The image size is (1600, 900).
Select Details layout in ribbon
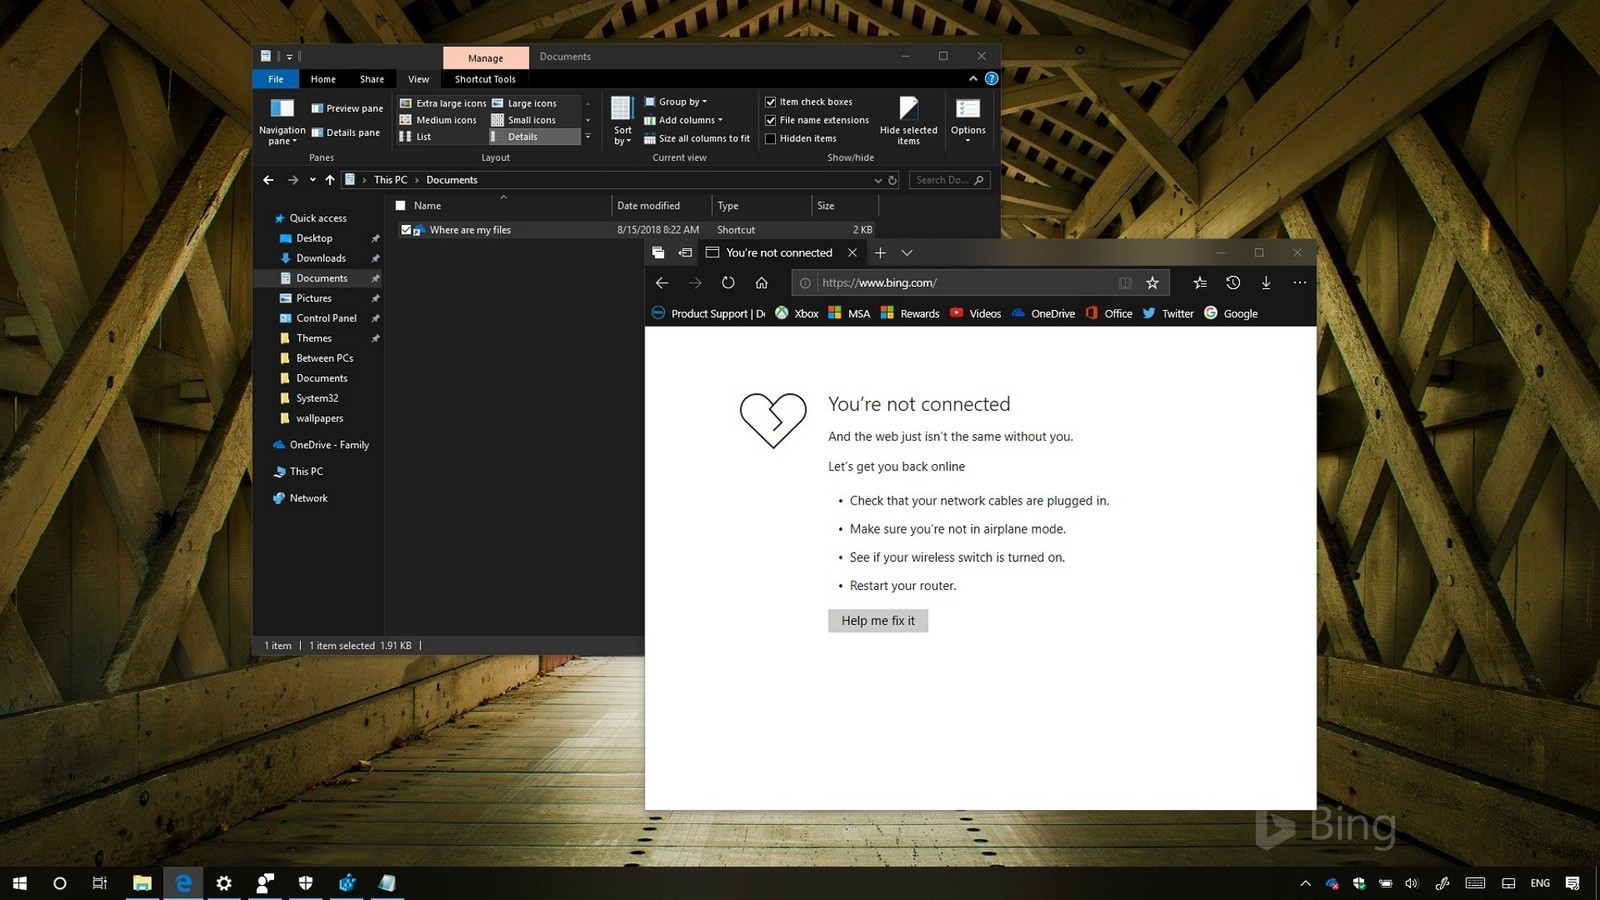535,137
